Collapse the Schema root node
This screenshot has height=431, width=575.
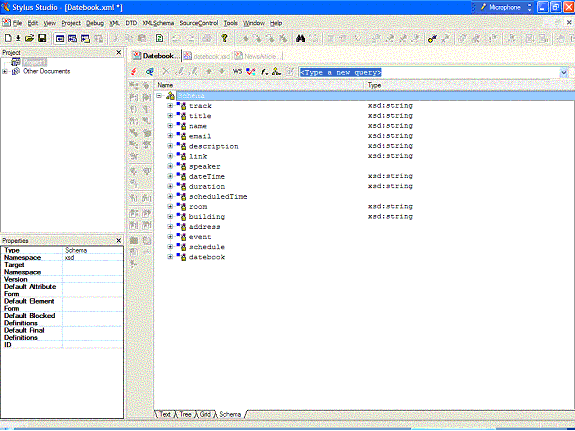click(159, 96)
